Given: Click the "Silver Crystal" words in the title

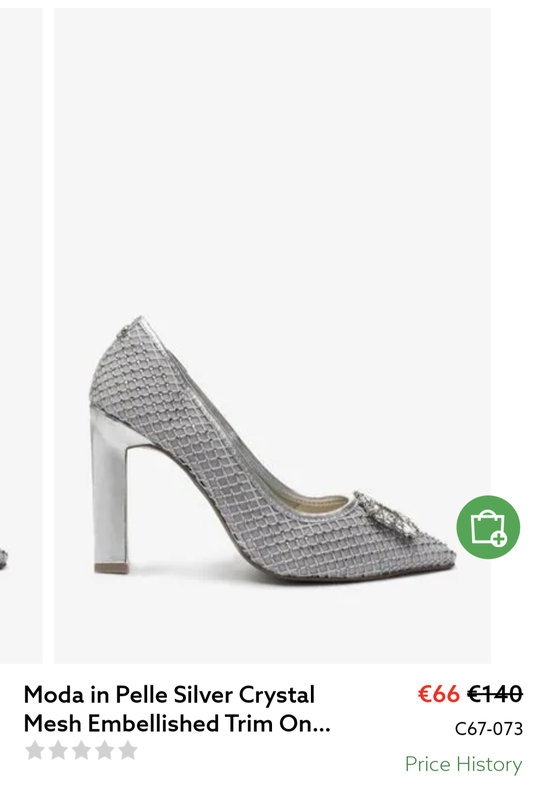Looking at the screenshot, I should click(244, 695).
